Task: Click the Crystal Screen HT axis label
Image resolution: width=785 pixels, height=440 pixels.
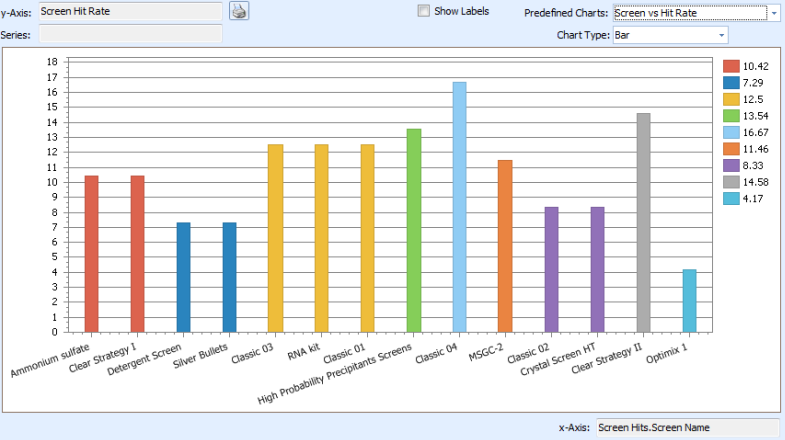Action: pos(558,359)
